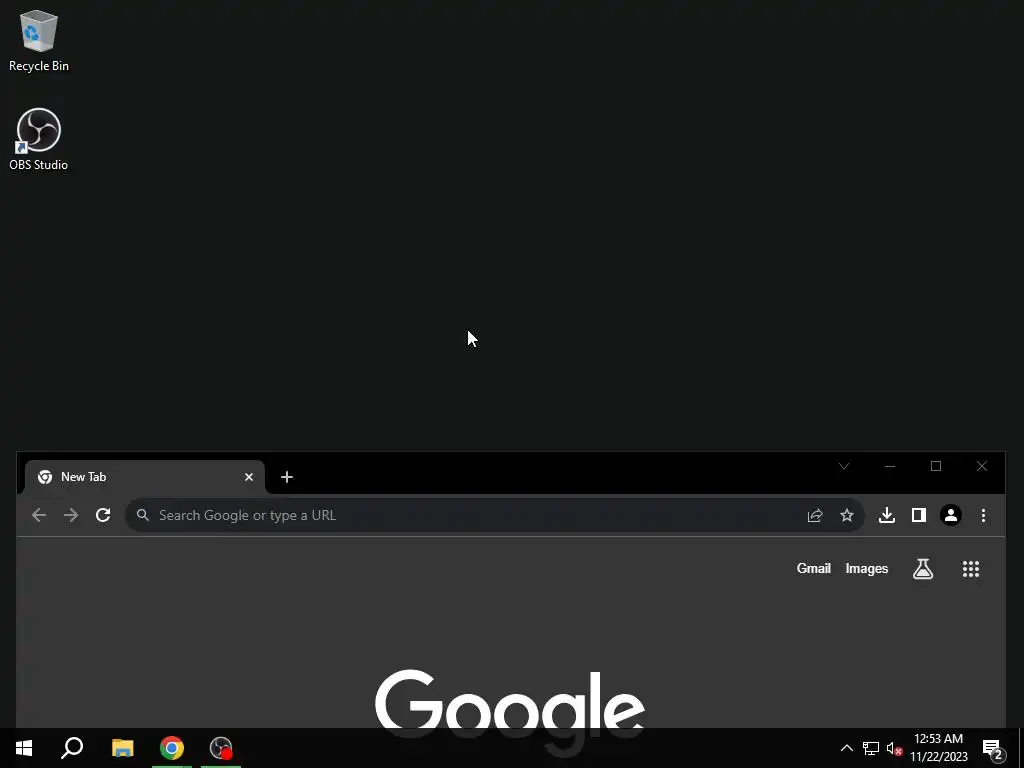
Task: Click Chrome's forward navigation arrow
Action: 71,515
